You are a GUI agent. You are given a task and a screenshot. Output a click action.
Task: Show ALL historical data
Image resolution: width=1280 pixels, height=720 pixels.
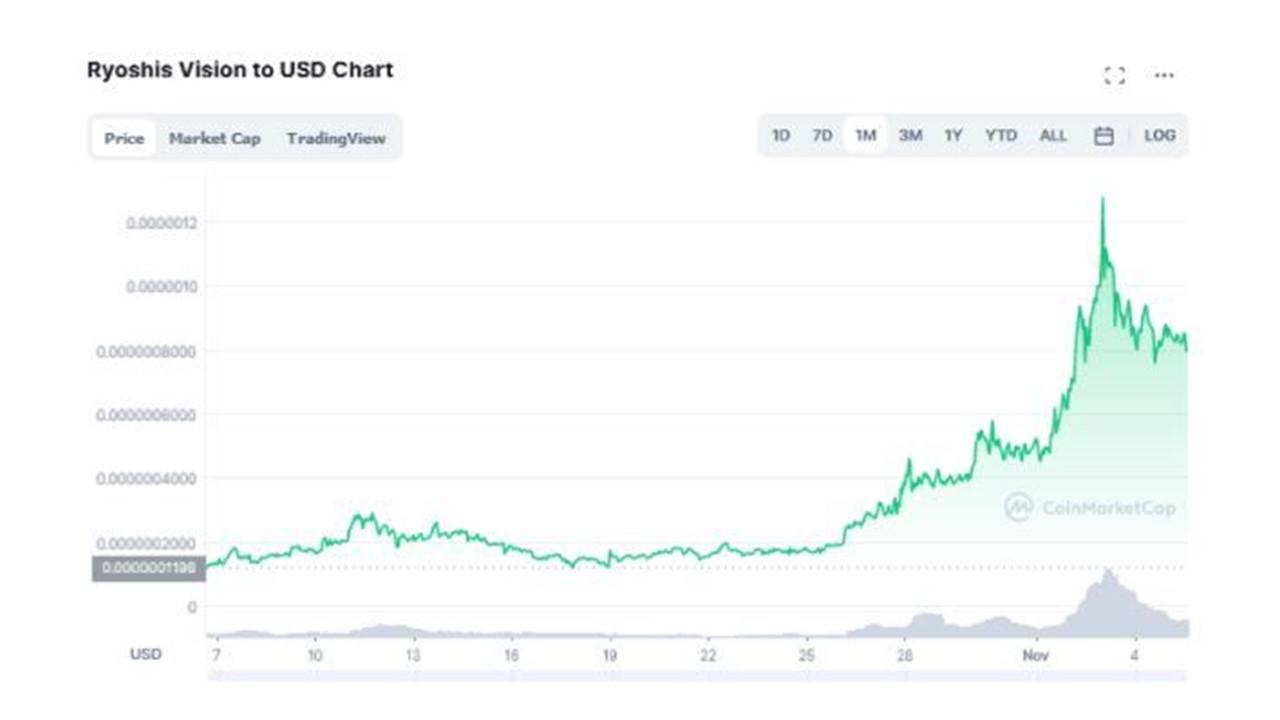point(1053,135)
